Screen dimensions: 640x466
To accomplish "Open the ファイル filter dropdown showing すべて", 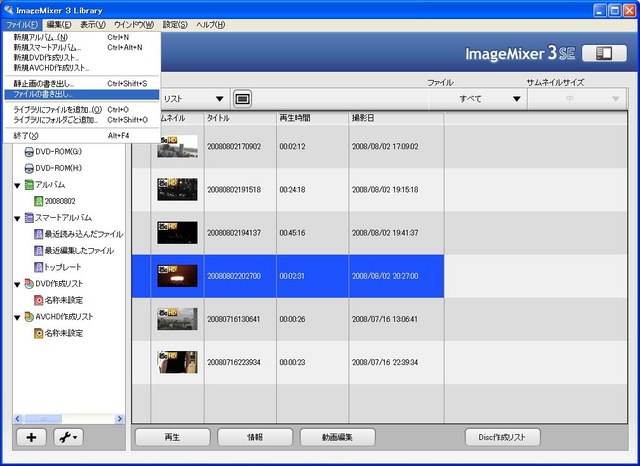I will tap(478, 99).
